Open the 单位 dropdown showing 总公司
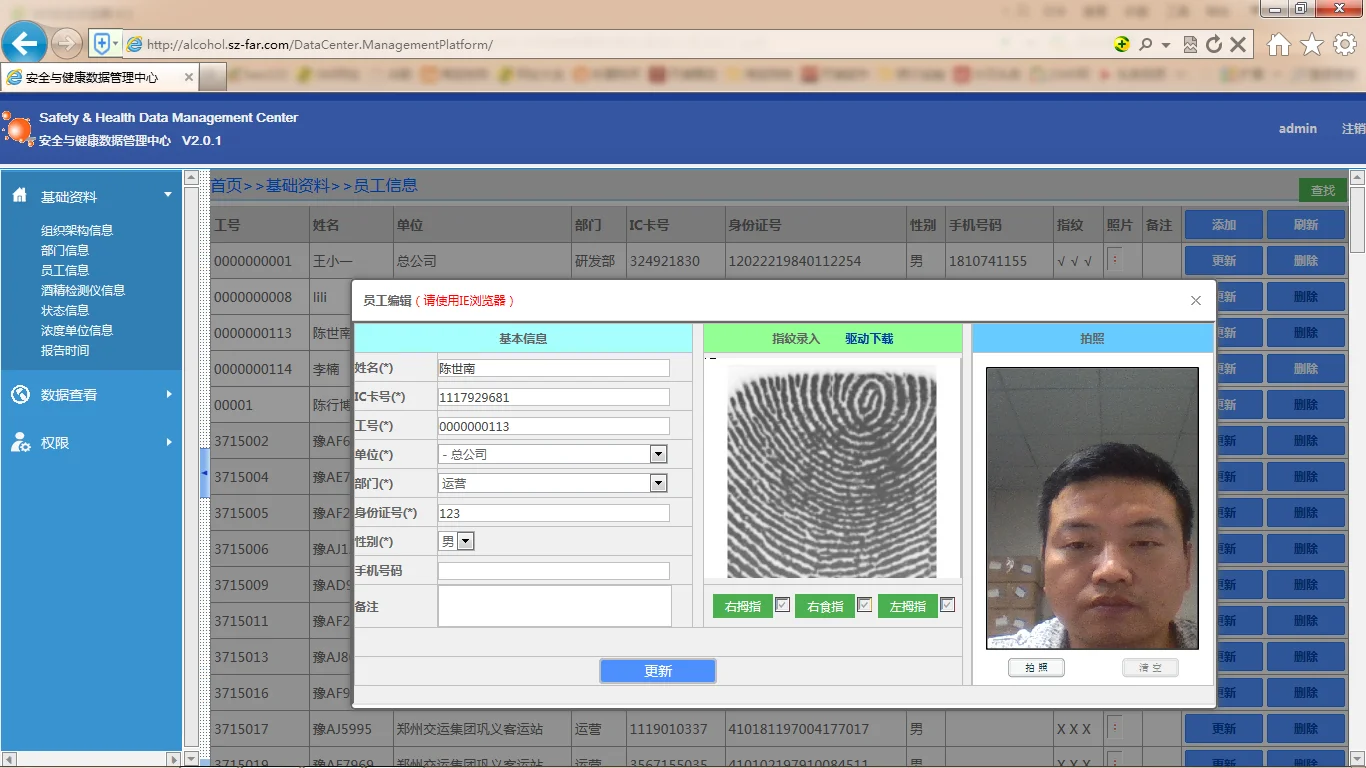The height and width of the screenshot is (768, 1366). point(657,454)
